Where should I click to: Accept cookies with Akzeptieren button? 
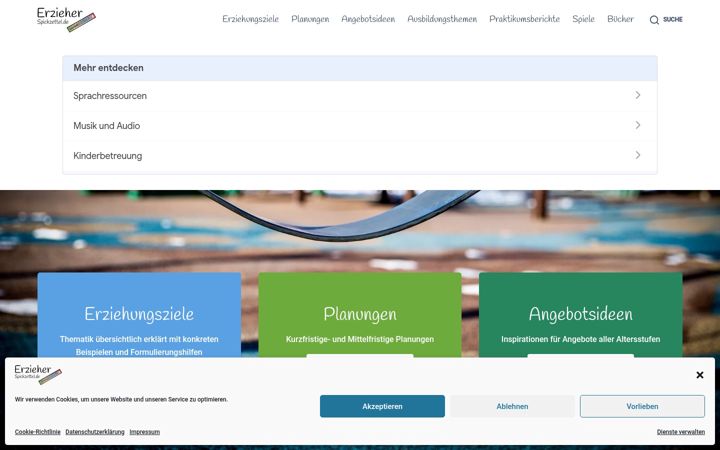click(x=382, y=406)
